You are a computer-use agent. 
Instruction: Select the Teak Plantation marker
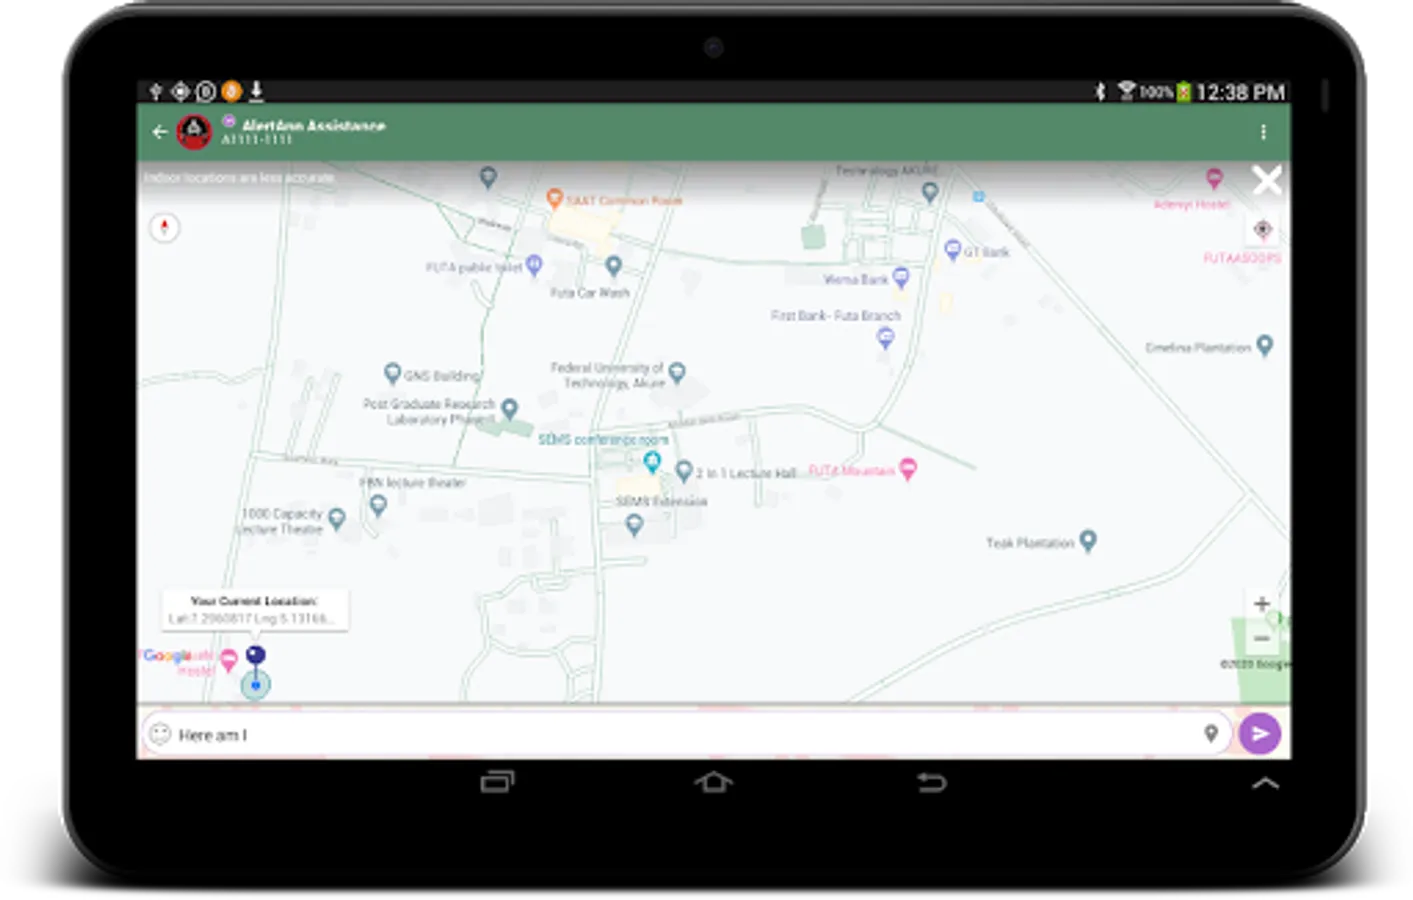1088,541
